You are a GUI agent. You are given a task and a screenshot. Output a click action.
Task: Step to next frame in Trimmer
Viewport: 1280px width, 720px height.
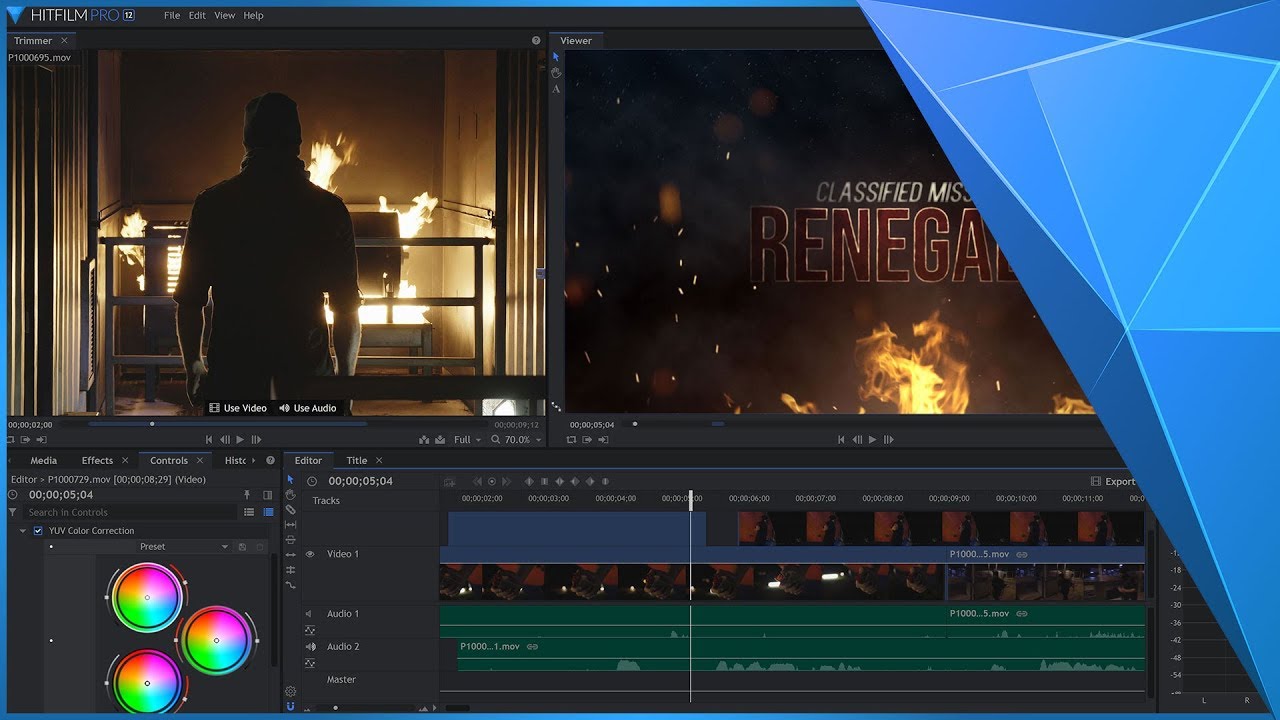tap(256, 439)
